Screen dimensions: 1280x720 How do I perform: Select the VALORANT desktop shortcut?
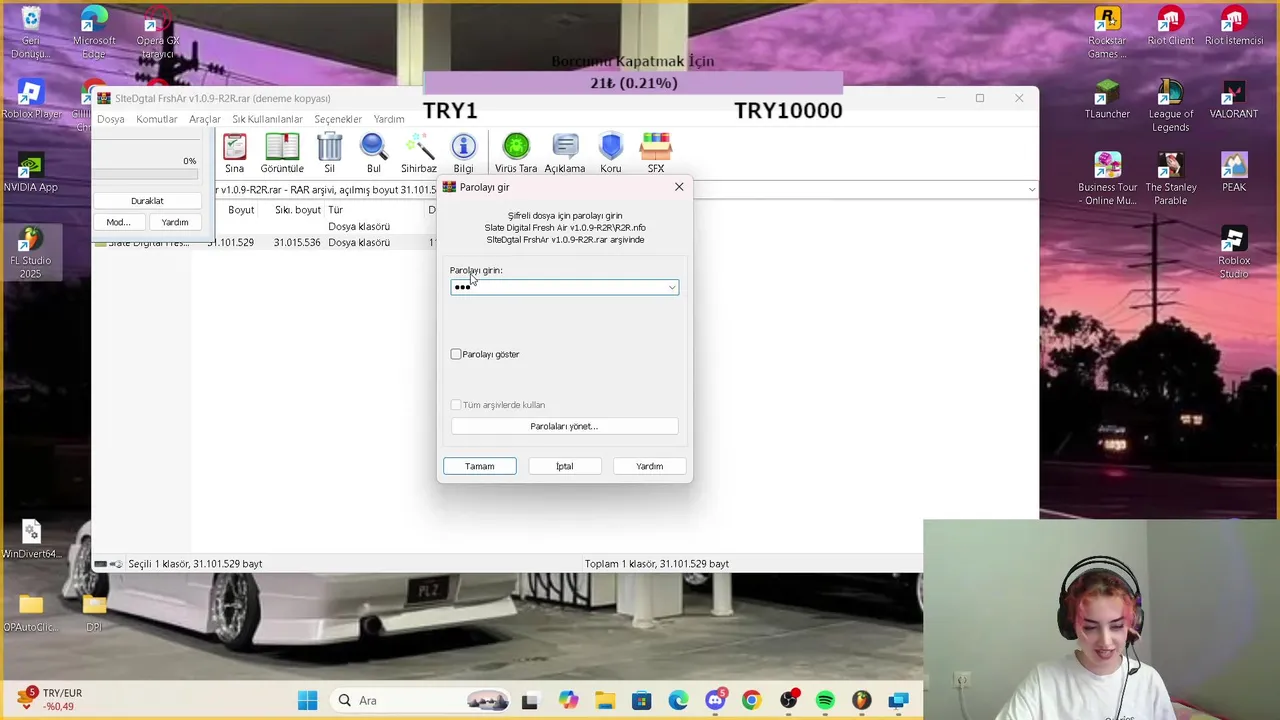[x=1234, y=99]
